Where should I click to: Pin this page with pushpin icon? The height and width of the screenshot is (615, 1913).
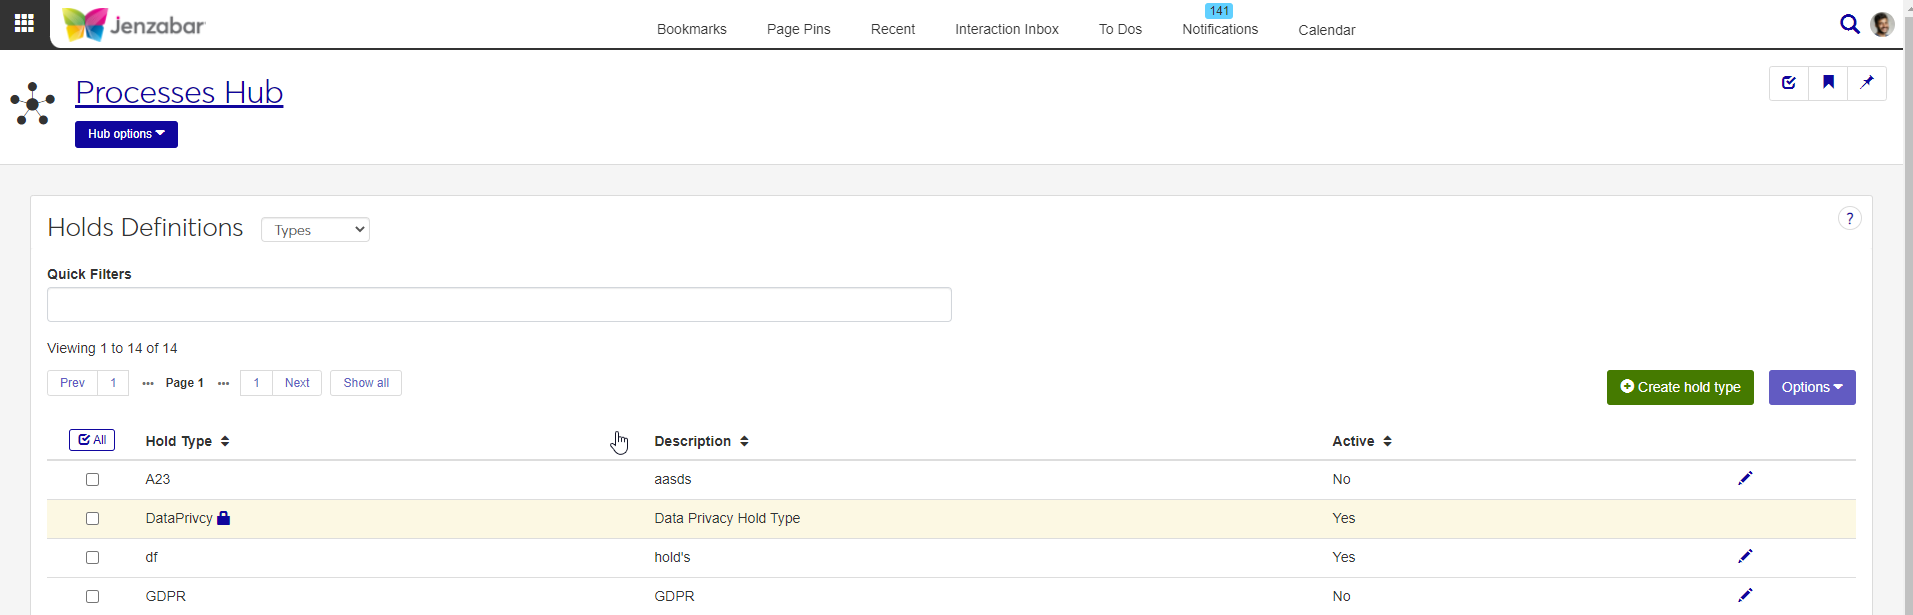pyautogui.click(x=1866, y=83)
